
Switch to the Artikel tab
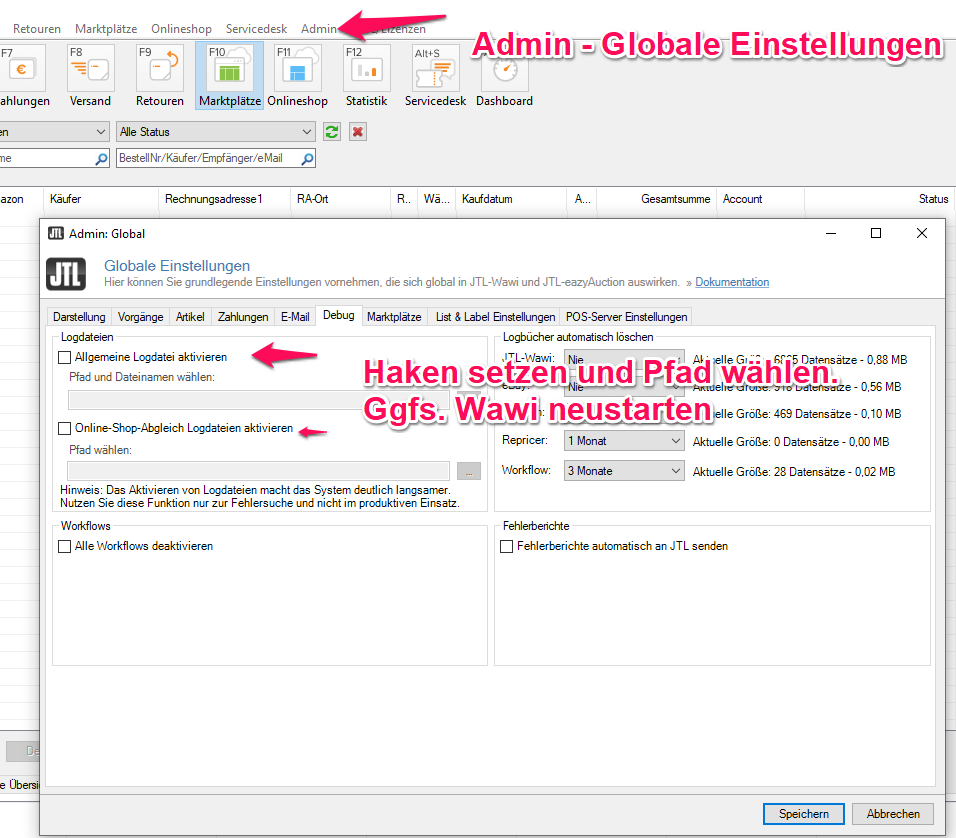pos(190,317)
